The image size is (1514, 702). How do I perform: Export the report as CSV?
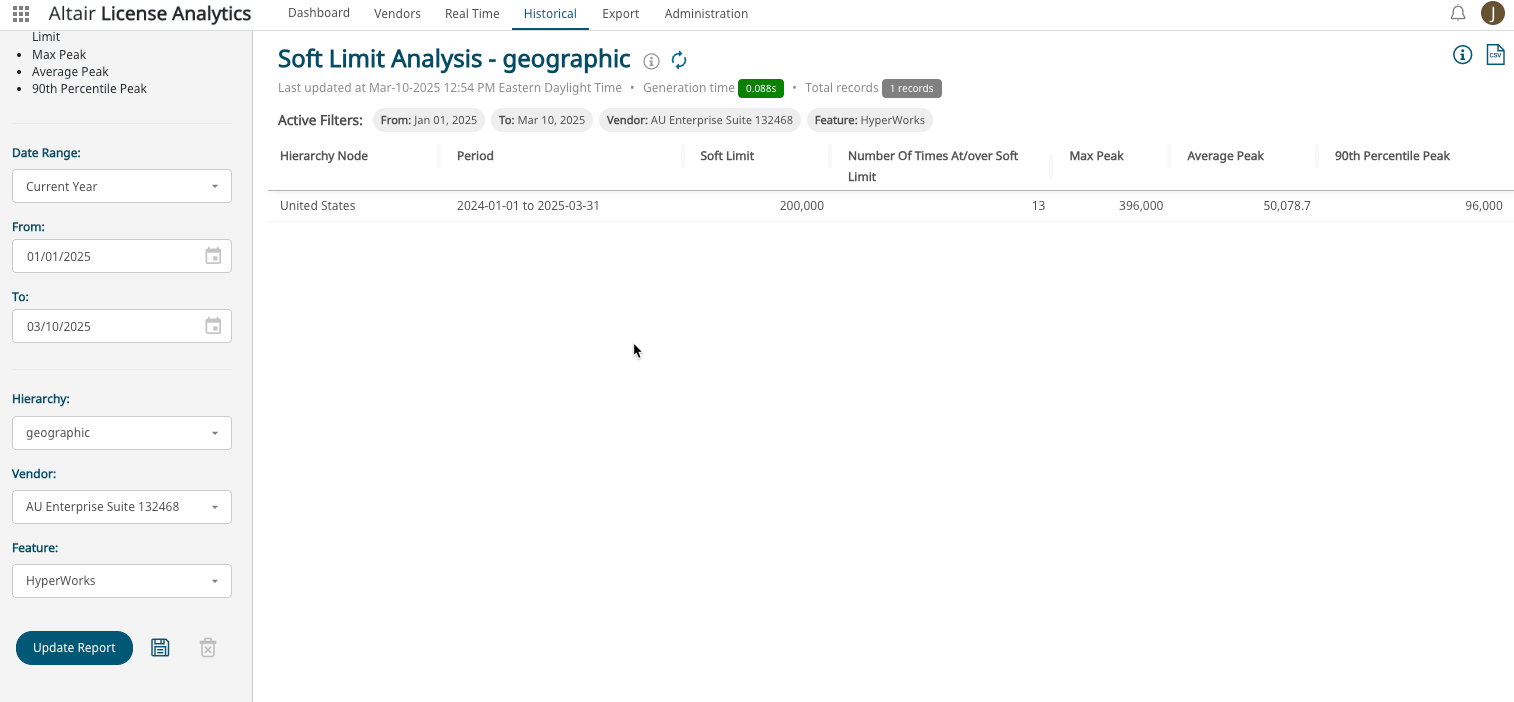pos(1495,55)
